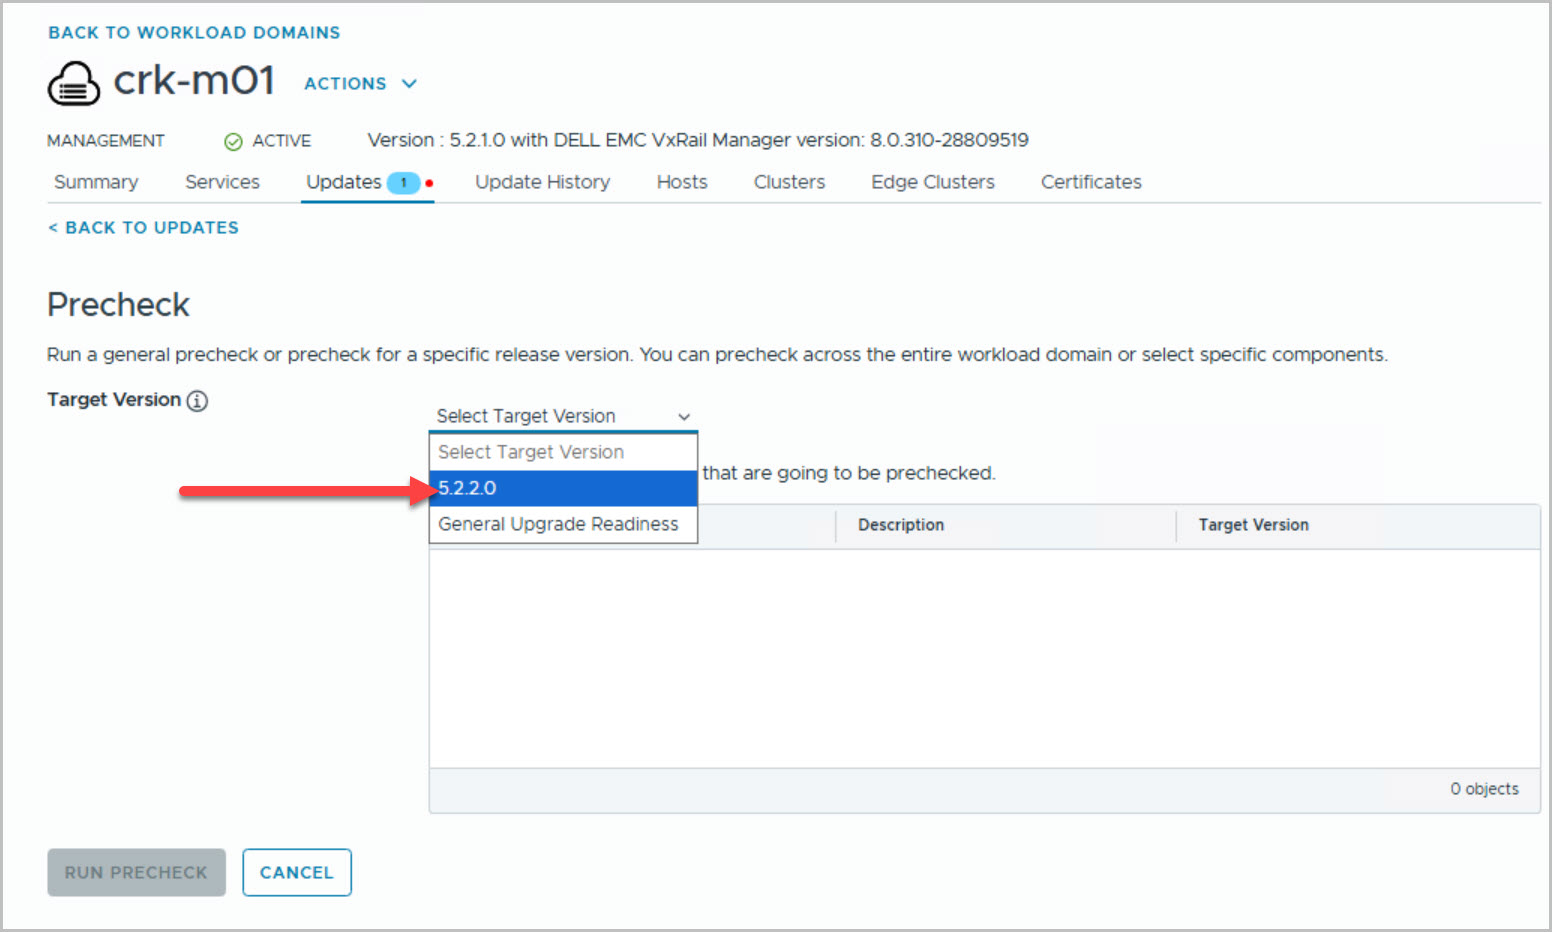Viewport: 1552px width, 932px height.
Task: Click the green Active status checkmark icon
Action: click(233, 142)
